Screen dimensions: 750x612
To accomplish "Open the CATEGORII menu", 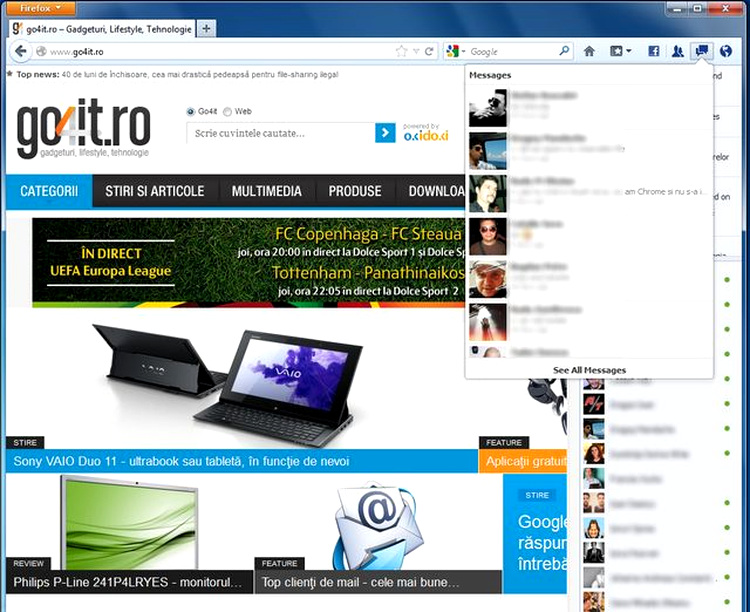I will click(x=49, y=191).
